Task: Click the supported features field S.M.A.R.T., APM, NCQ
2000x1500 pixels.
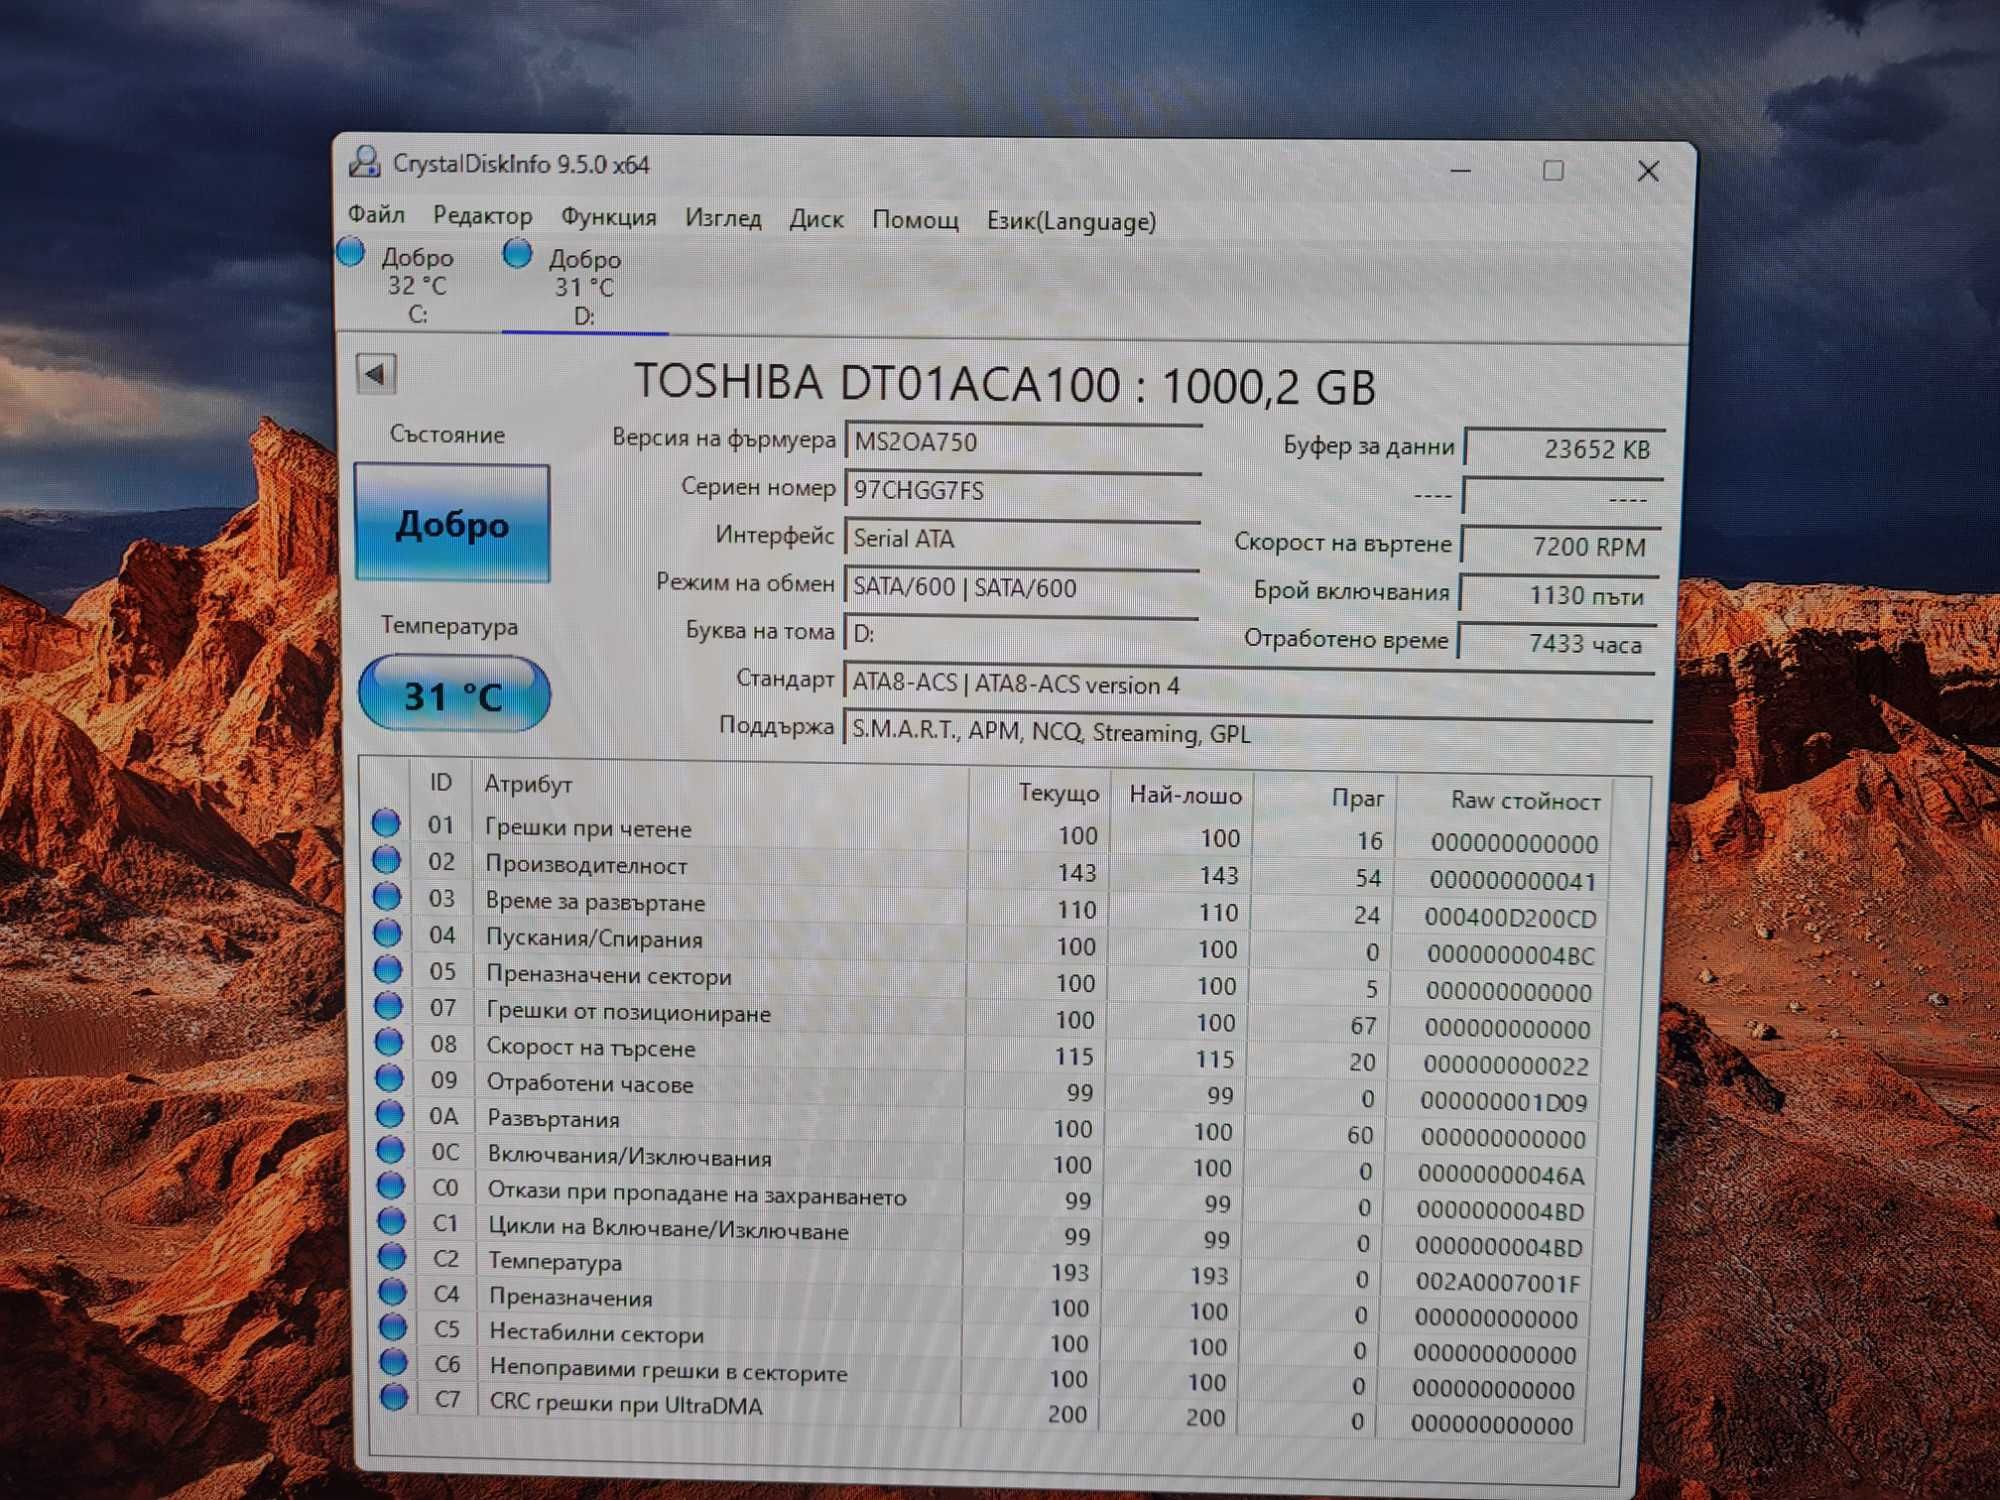Action: (x=1249, y=731)
